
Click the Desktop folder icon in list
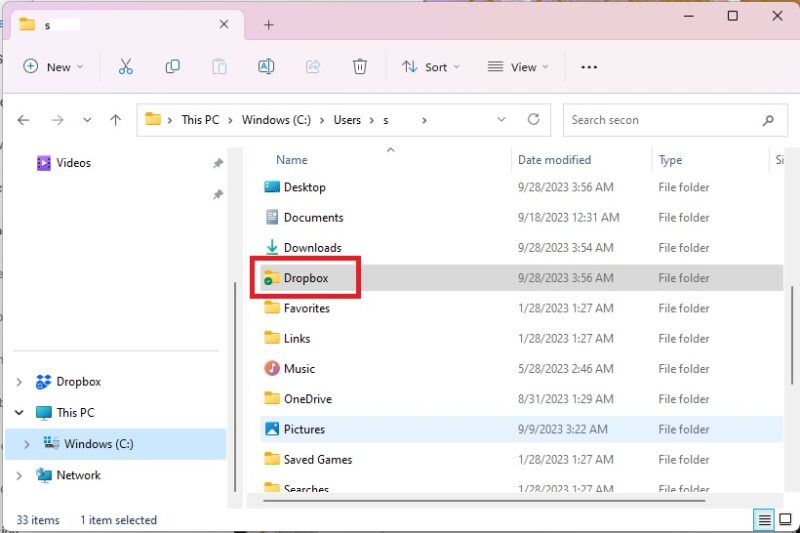272,187
